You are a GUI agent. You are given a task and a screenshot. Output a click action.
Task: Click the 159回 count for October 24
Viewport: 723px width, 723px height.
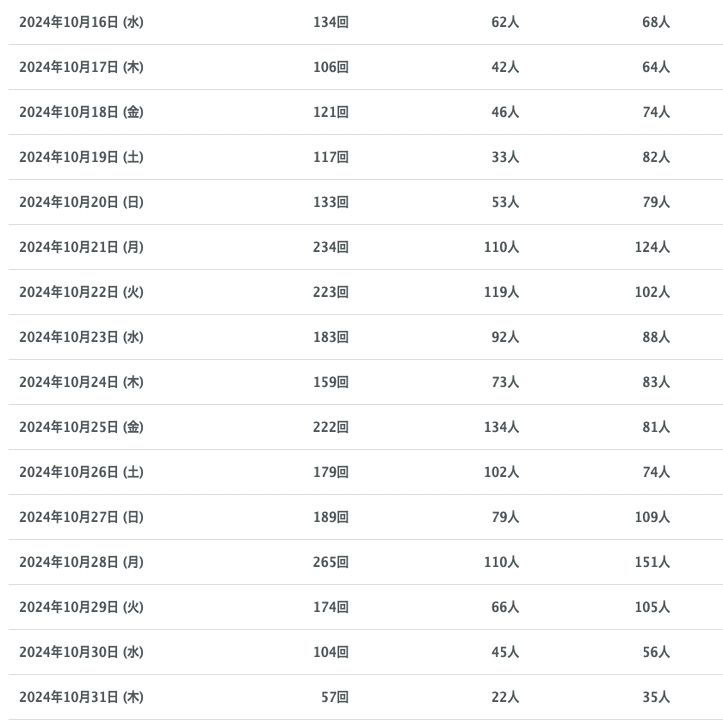330,382
